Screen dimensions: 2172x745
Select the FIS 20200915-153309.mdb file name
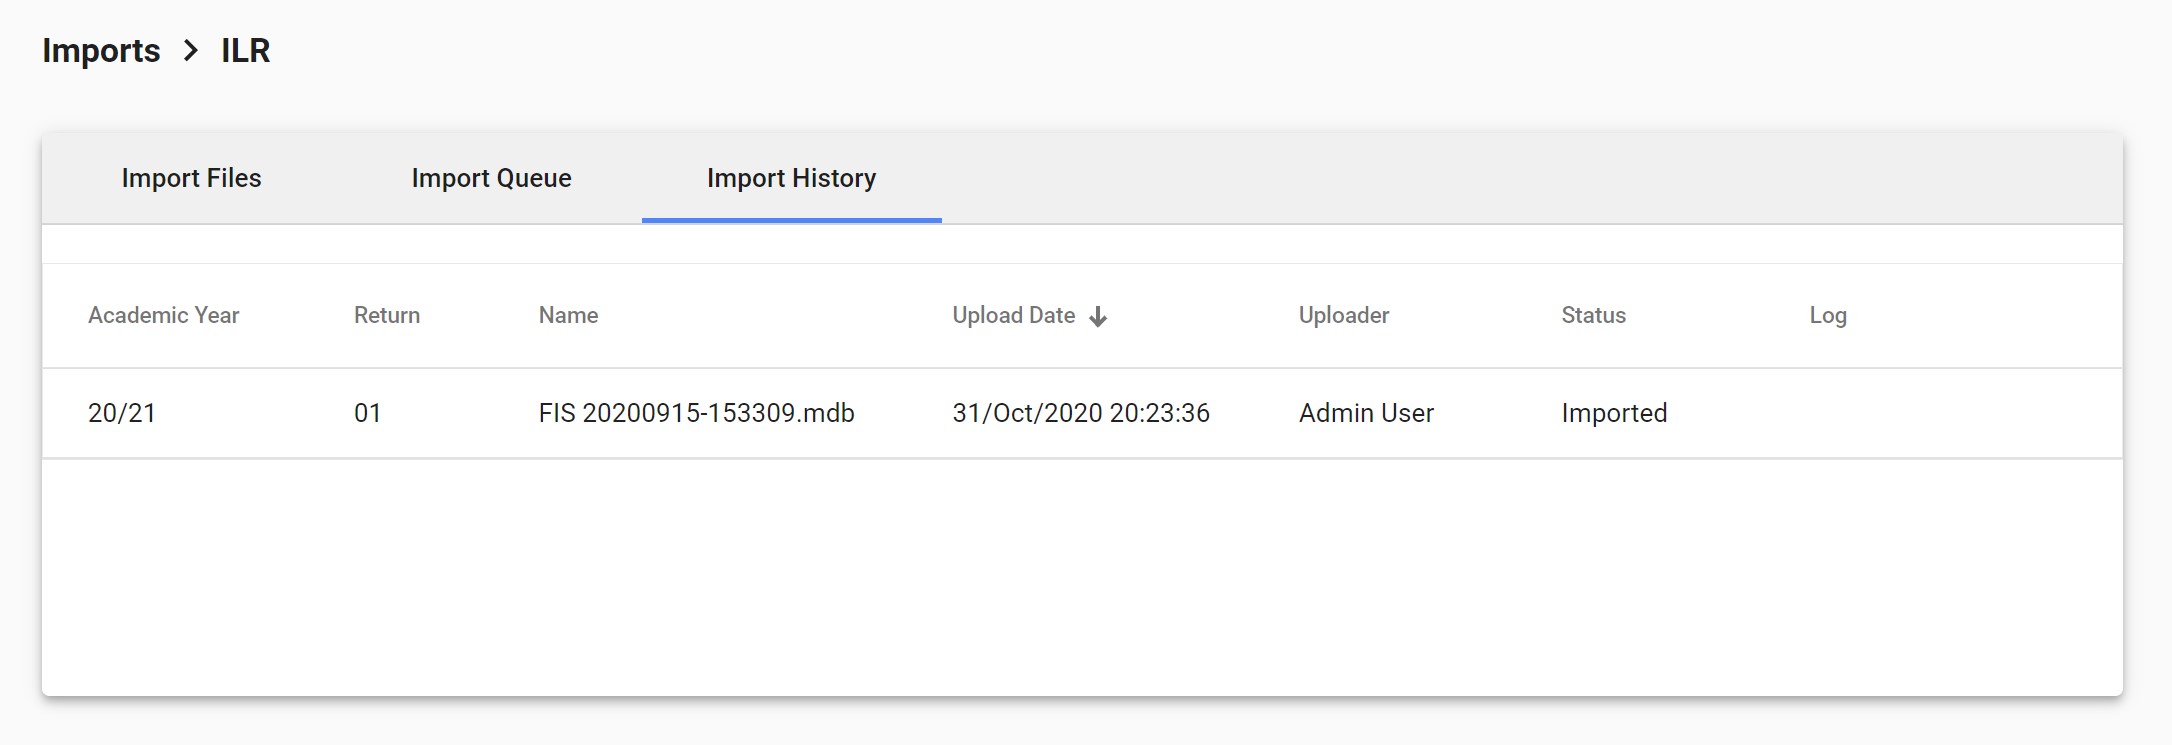[696, 413]
